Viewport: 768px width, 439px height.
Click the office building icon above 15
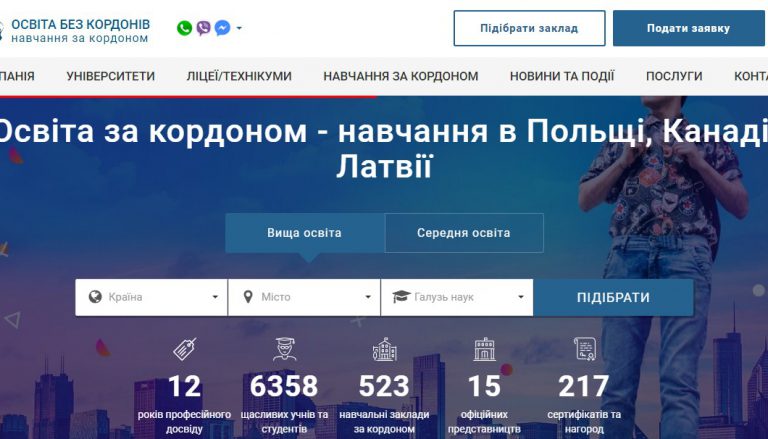[x=484, y=349]
